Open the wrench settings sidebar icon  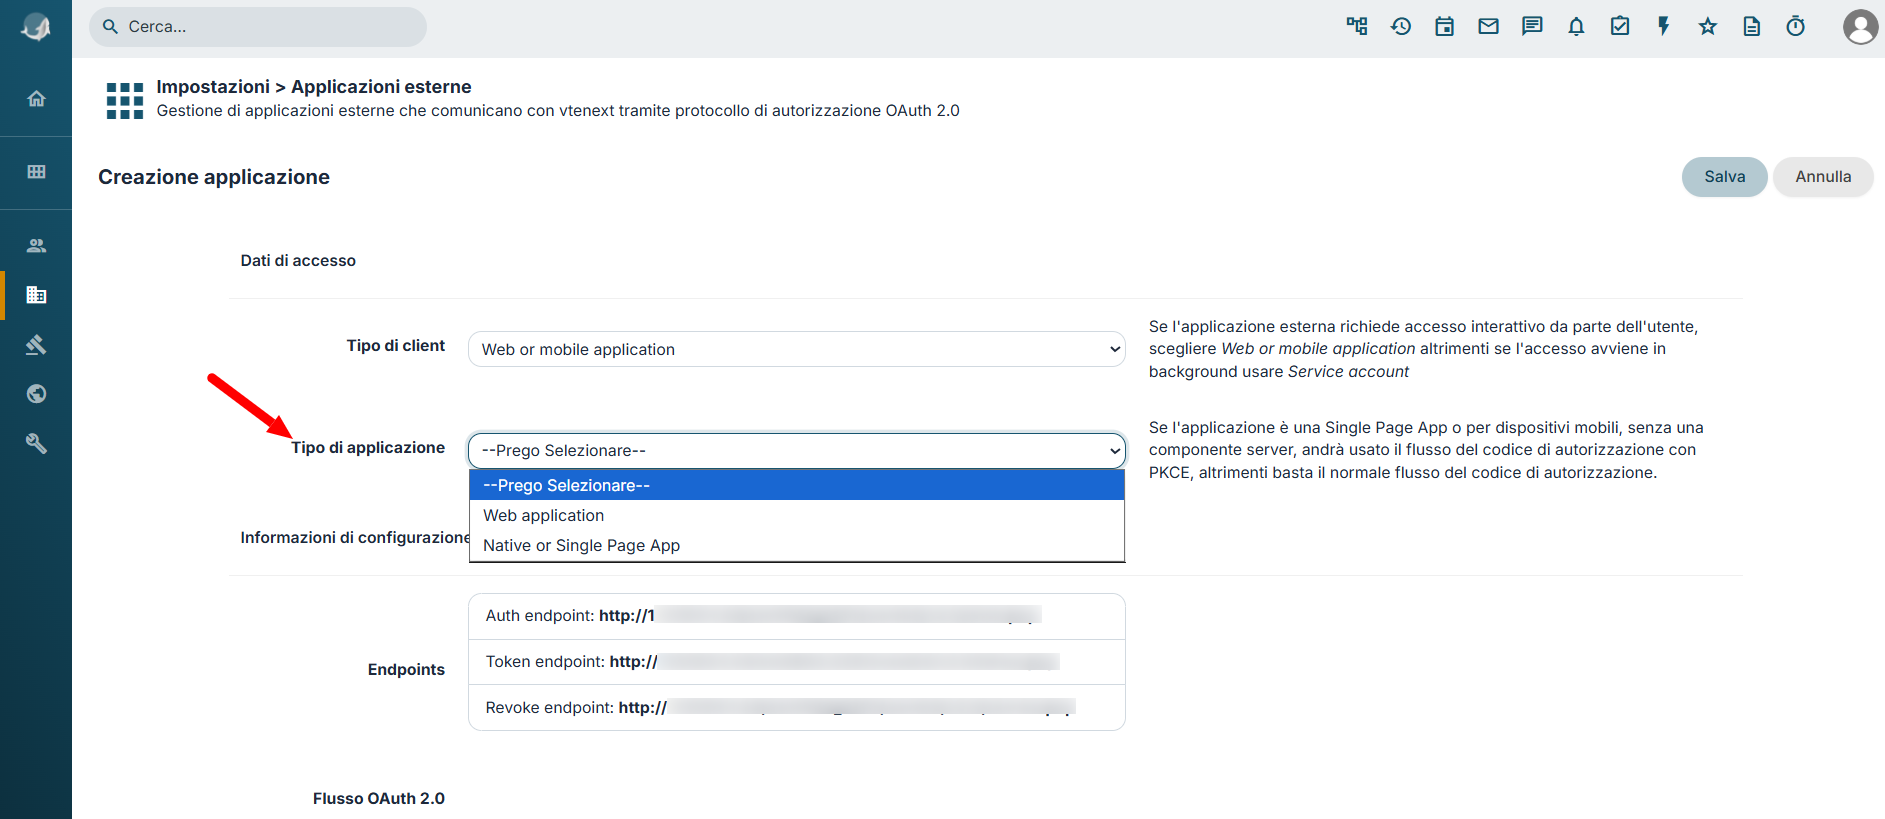click(36, 443)
